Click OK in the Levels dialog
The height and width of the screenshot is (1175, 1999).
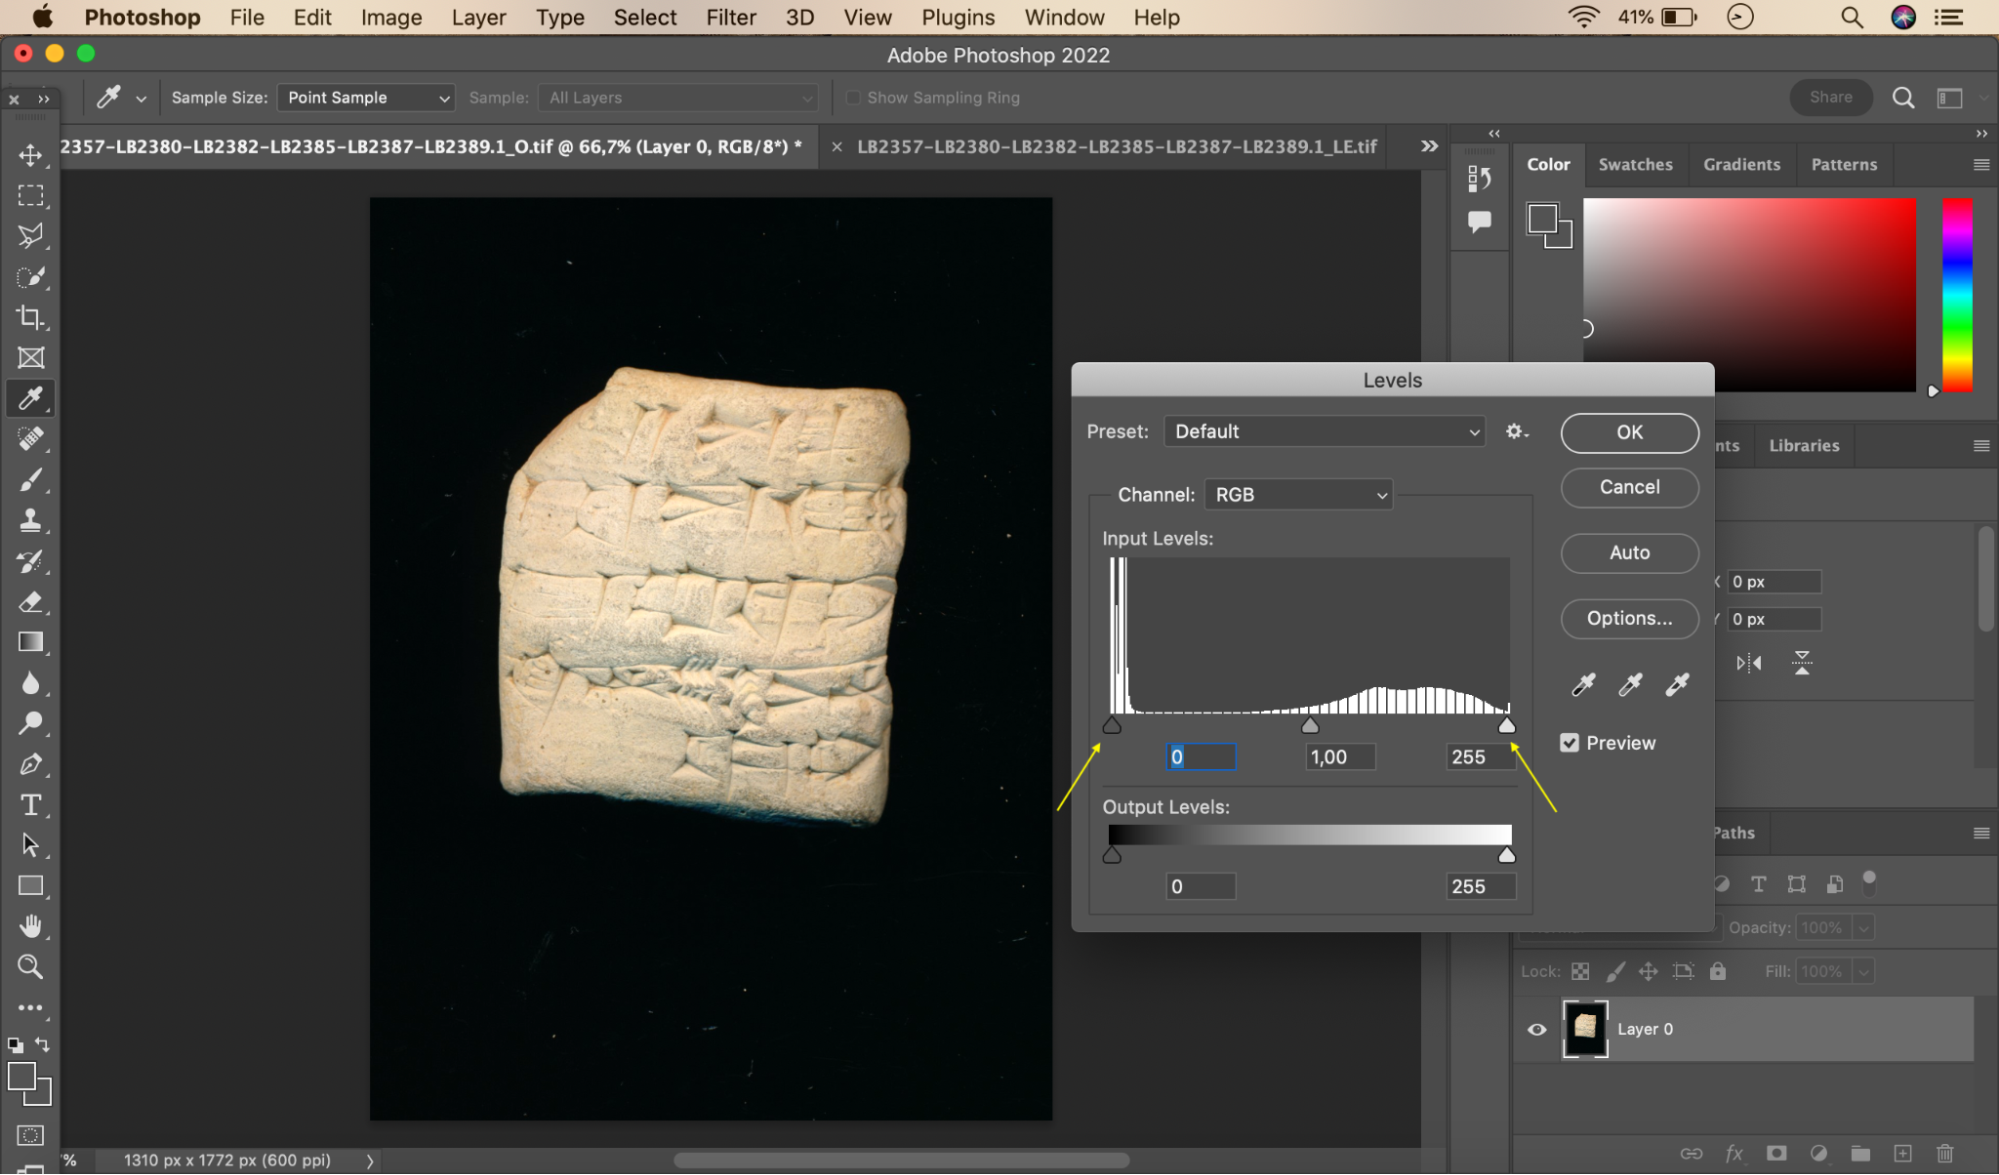tap(1629, 432)
